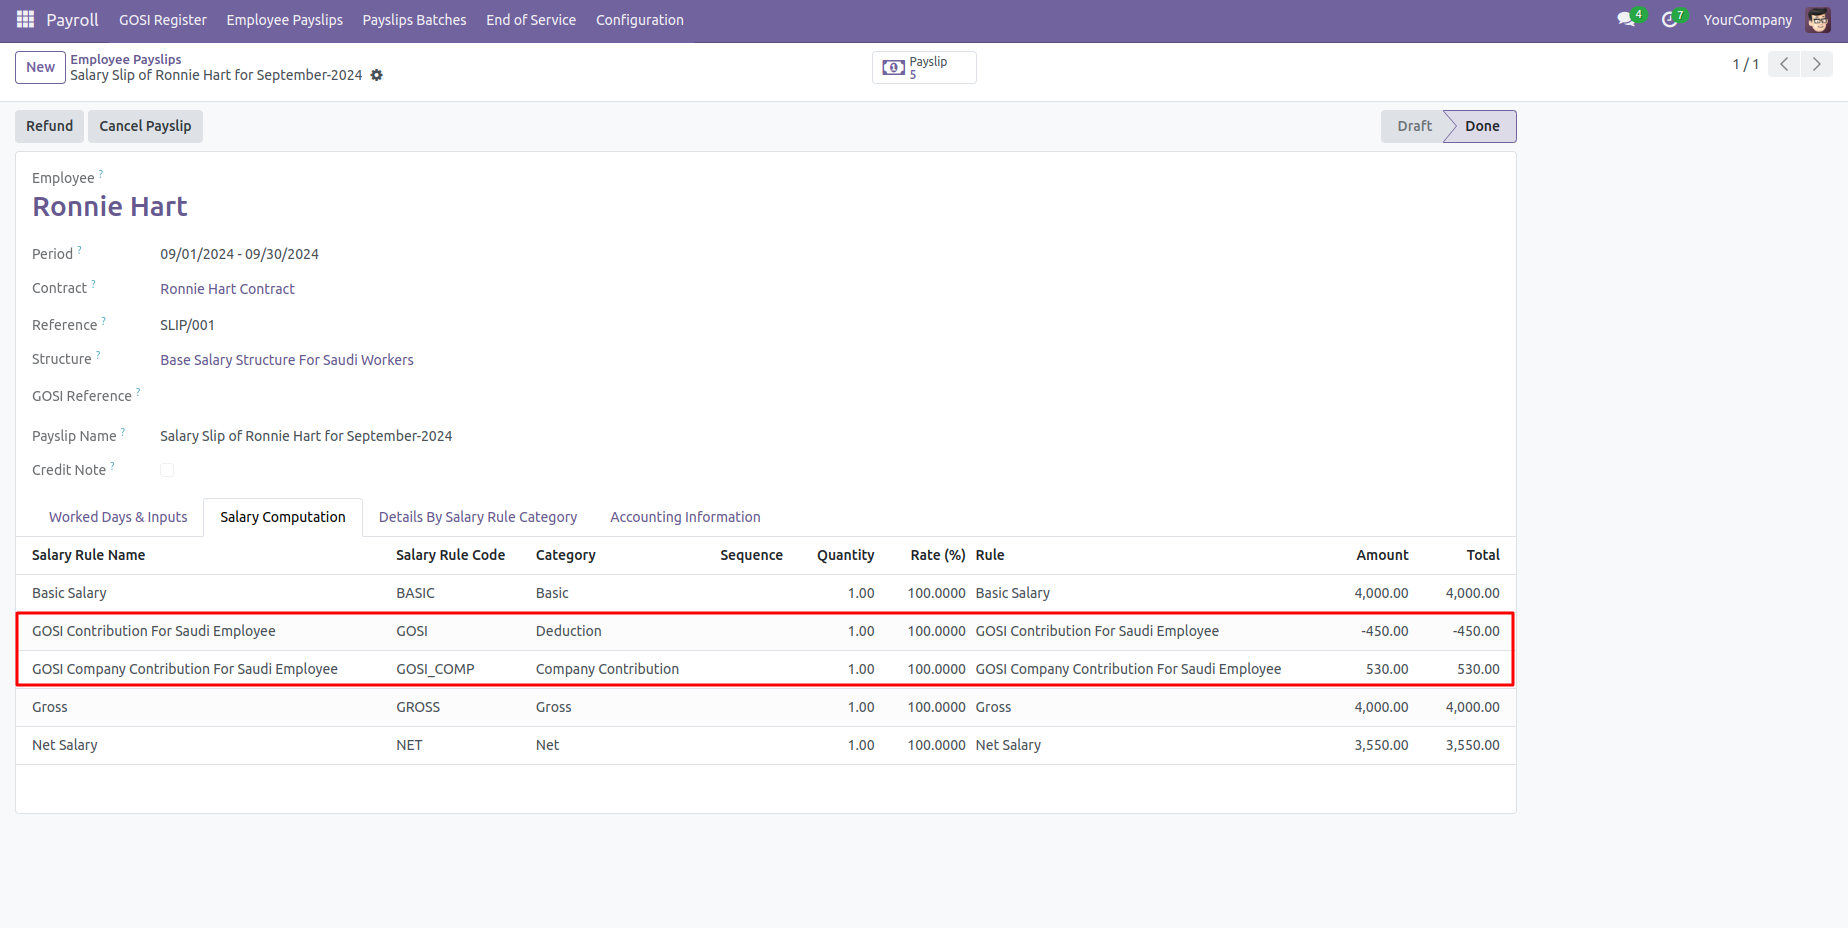Go to next record arrow
This screenshot has height=928, width=1848.
(x=1816, y=64)
